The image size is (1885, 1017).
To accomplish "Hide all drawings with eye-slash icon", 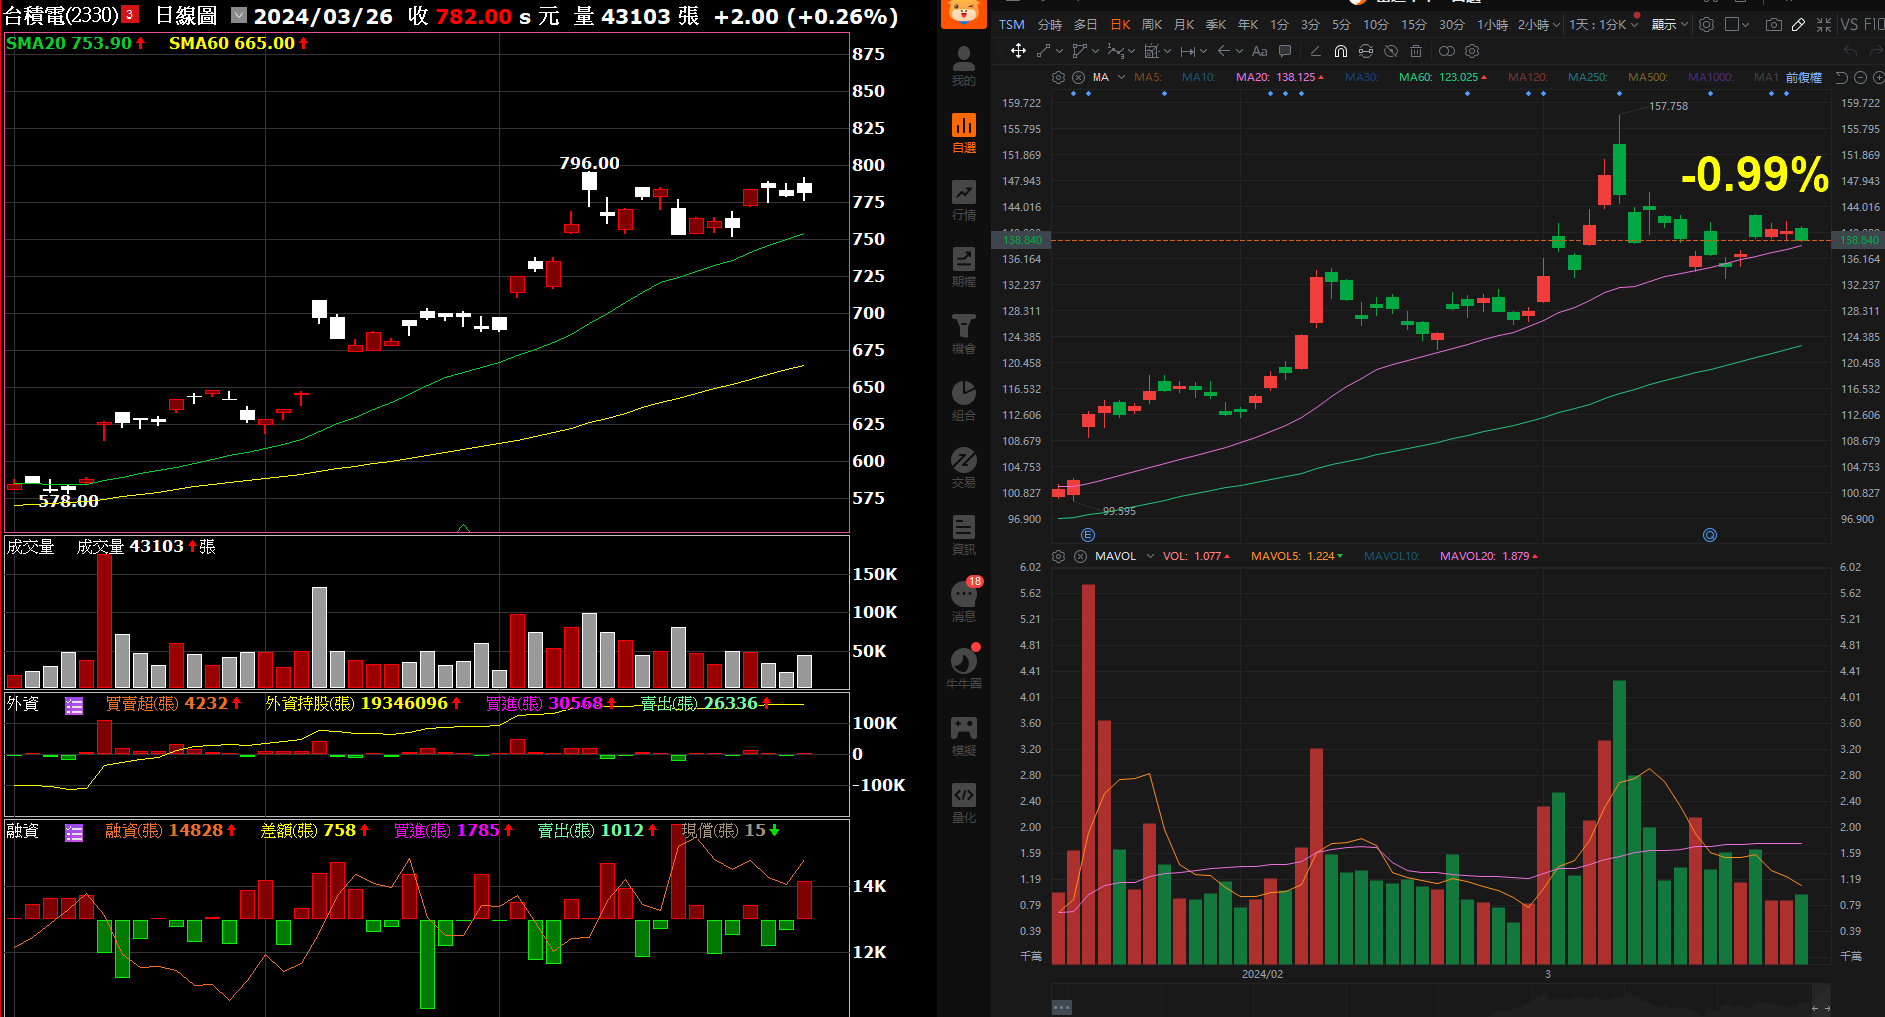I will click(x=1391, y=51).
